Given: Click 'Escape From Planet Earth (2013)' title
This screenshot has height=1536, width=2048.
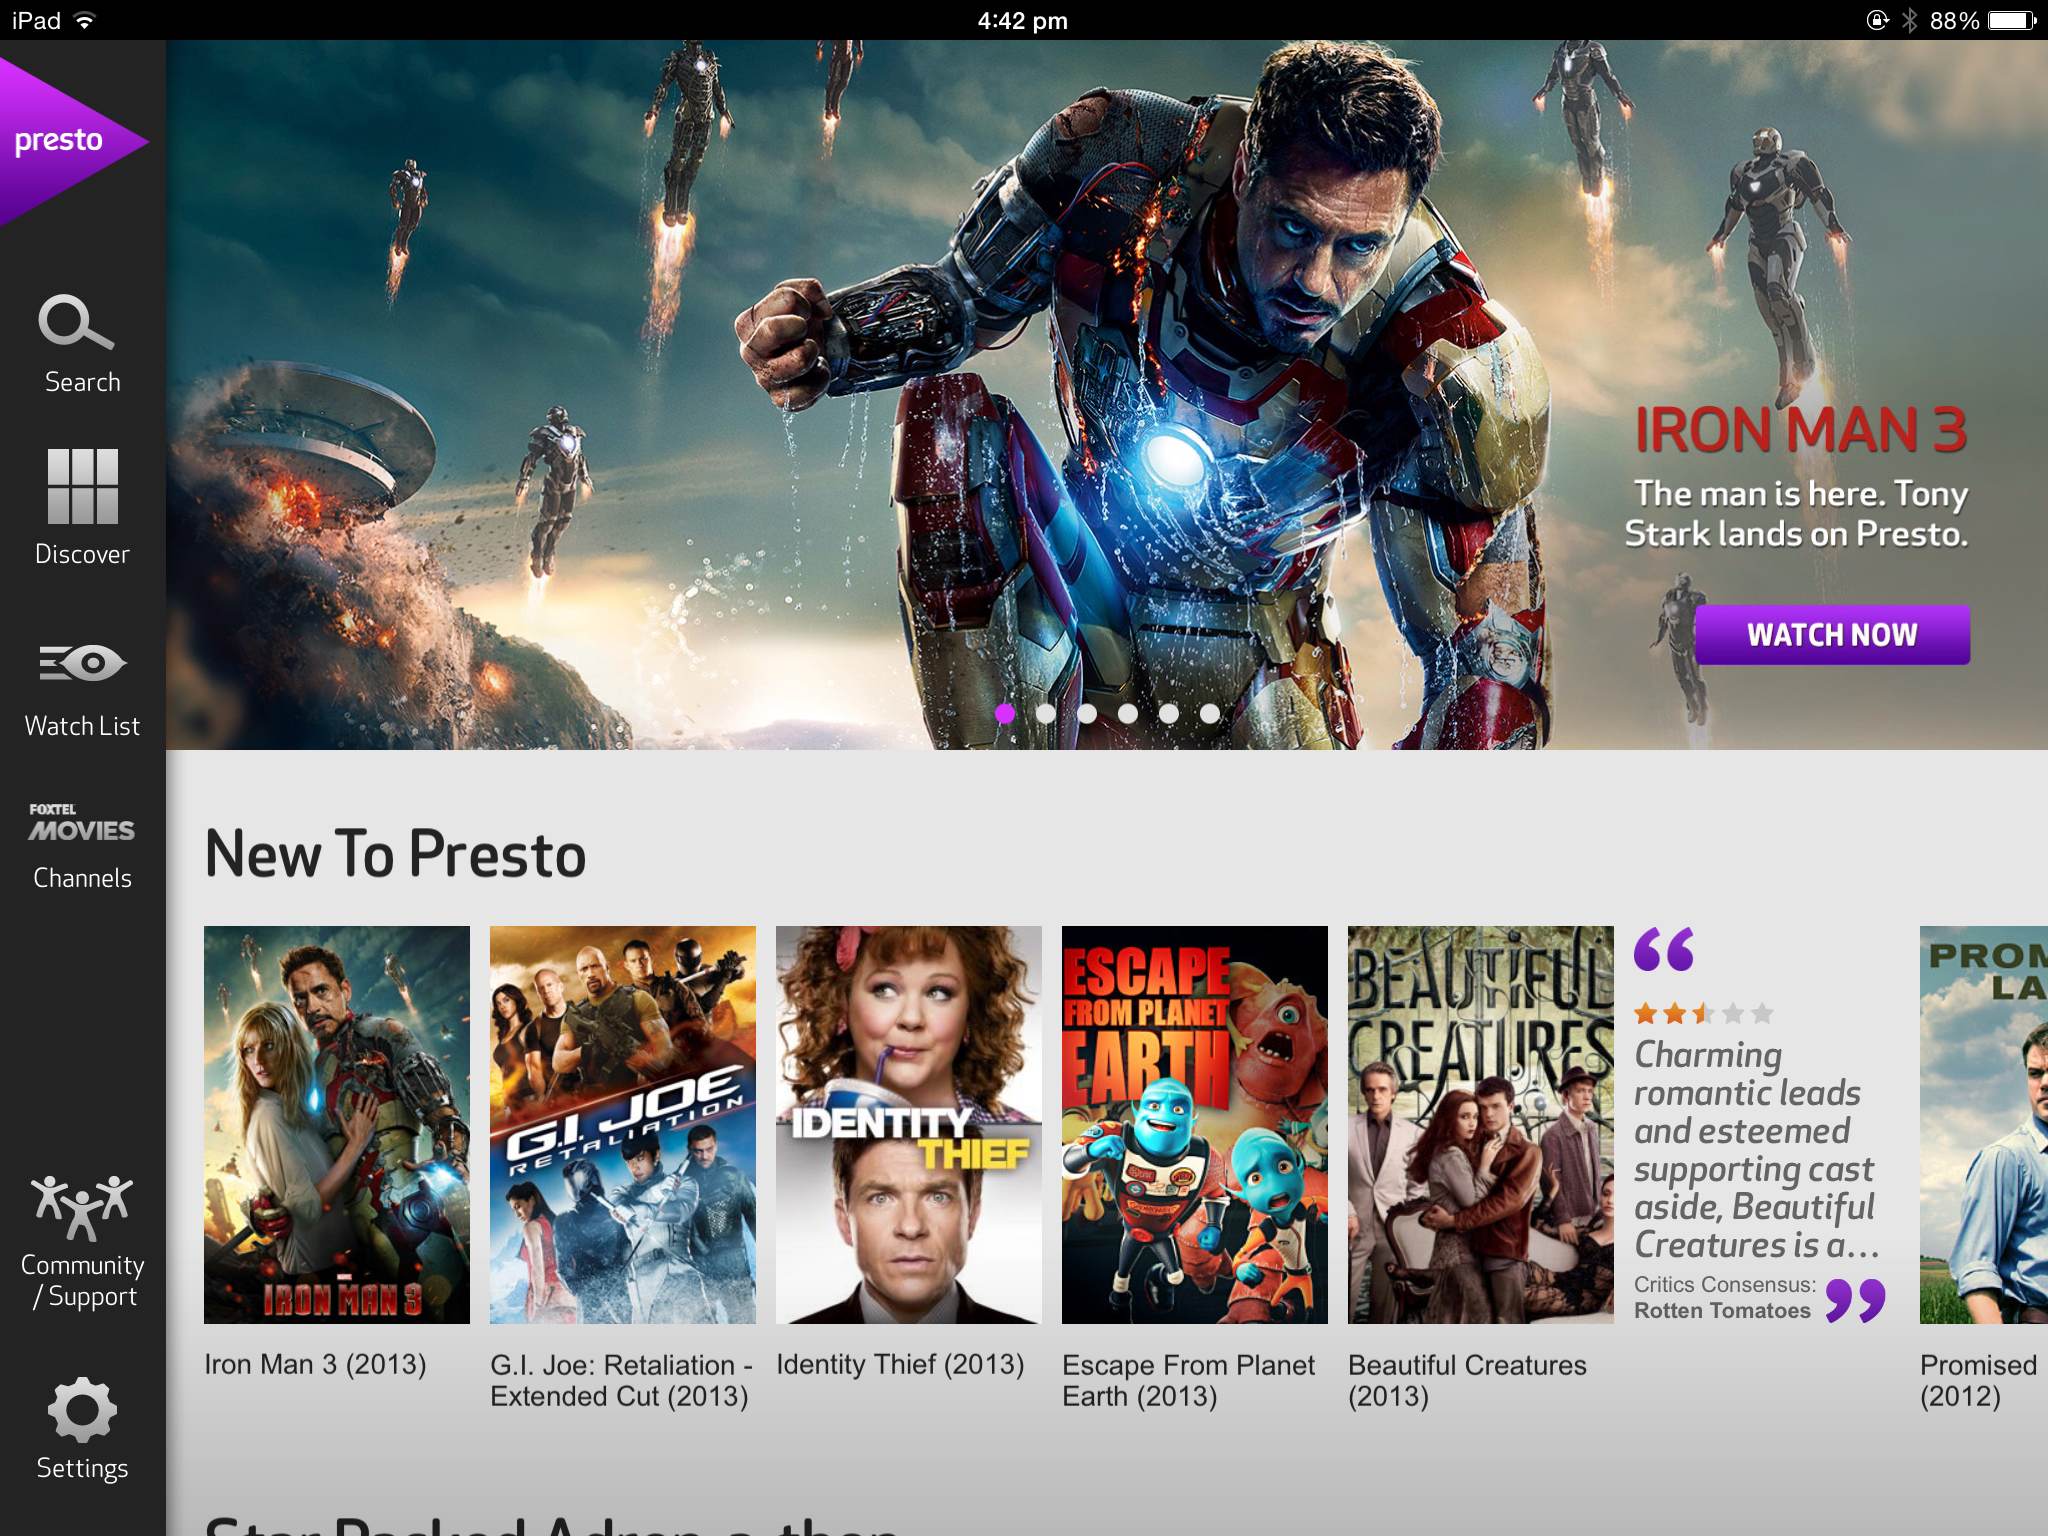Looking at the screenshot, I should pyautogui.click(x=1188, y=1380).
